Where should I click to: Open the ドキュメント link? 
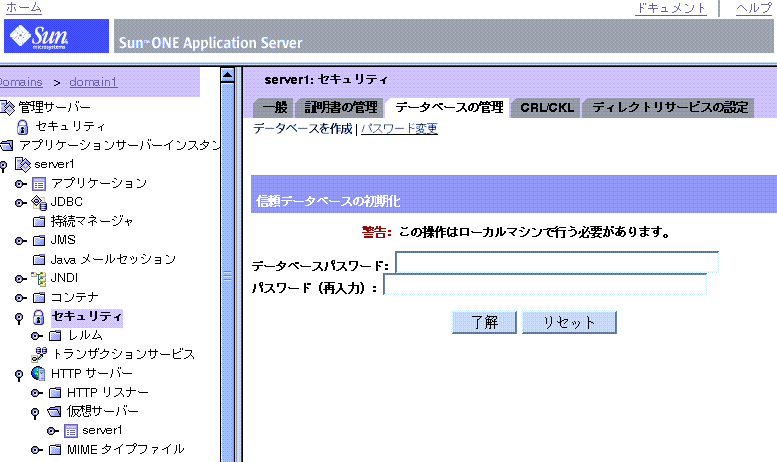[670, 8]
